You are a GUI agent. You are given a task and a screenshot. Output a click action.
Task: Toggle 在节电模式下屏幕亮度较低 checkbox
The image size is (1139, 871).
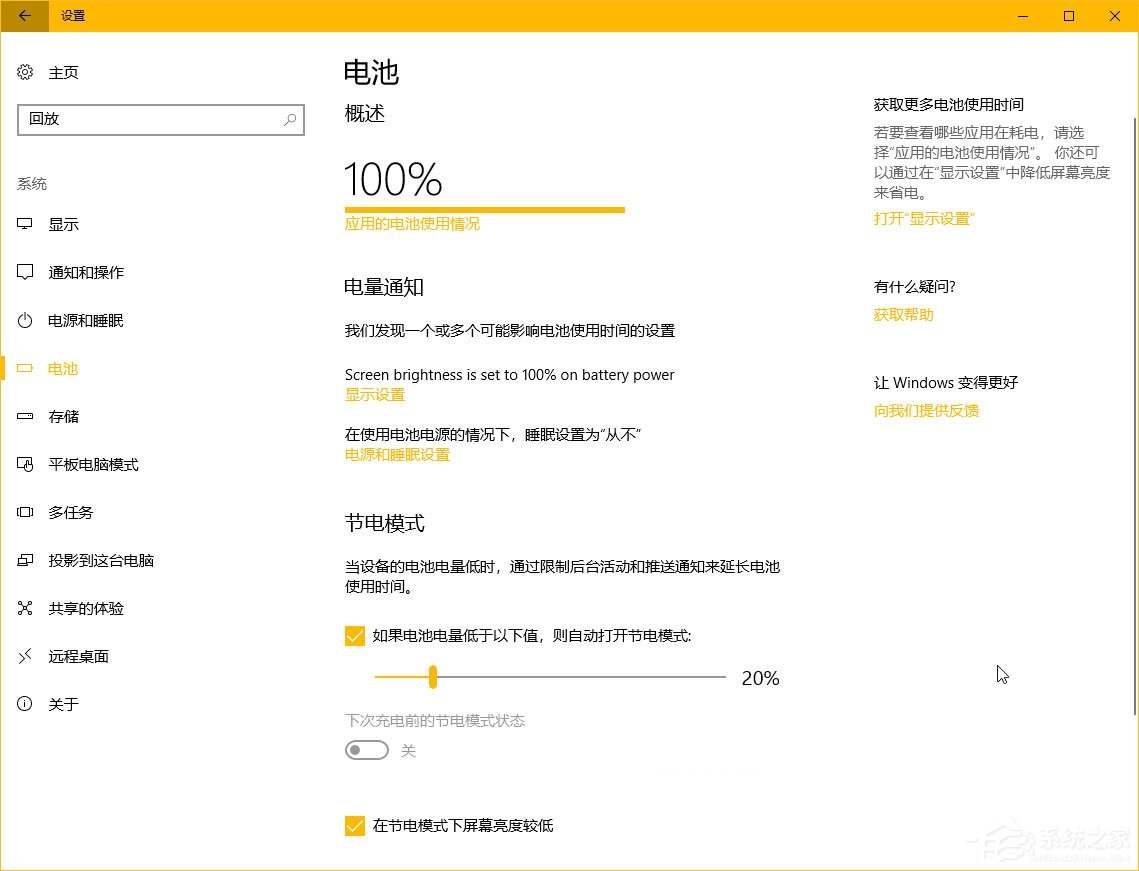(355, 826)
